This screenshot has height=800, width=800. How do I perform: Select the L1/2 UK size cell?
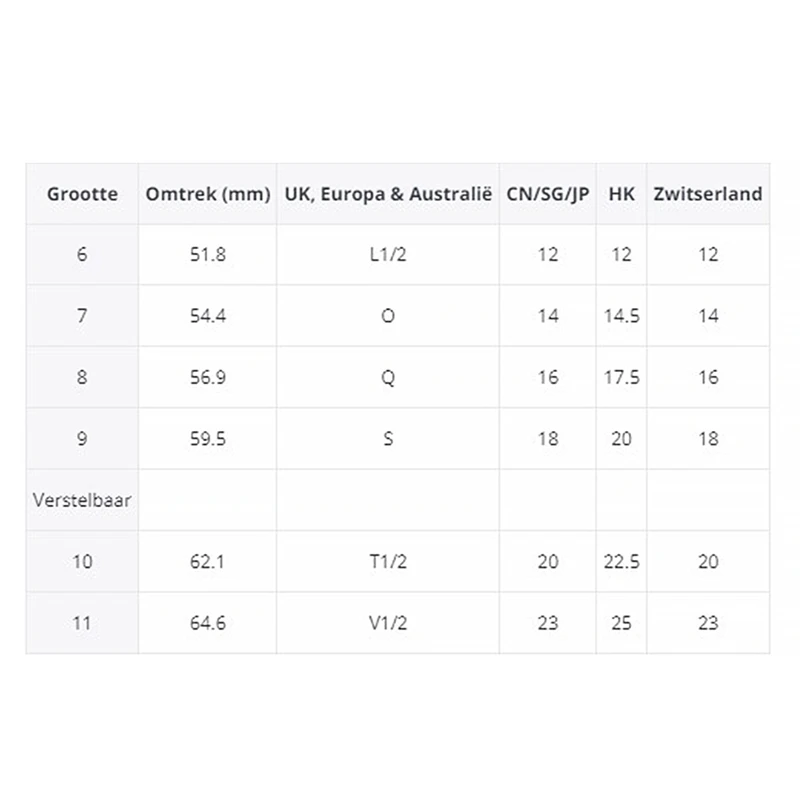pos(389,255)
